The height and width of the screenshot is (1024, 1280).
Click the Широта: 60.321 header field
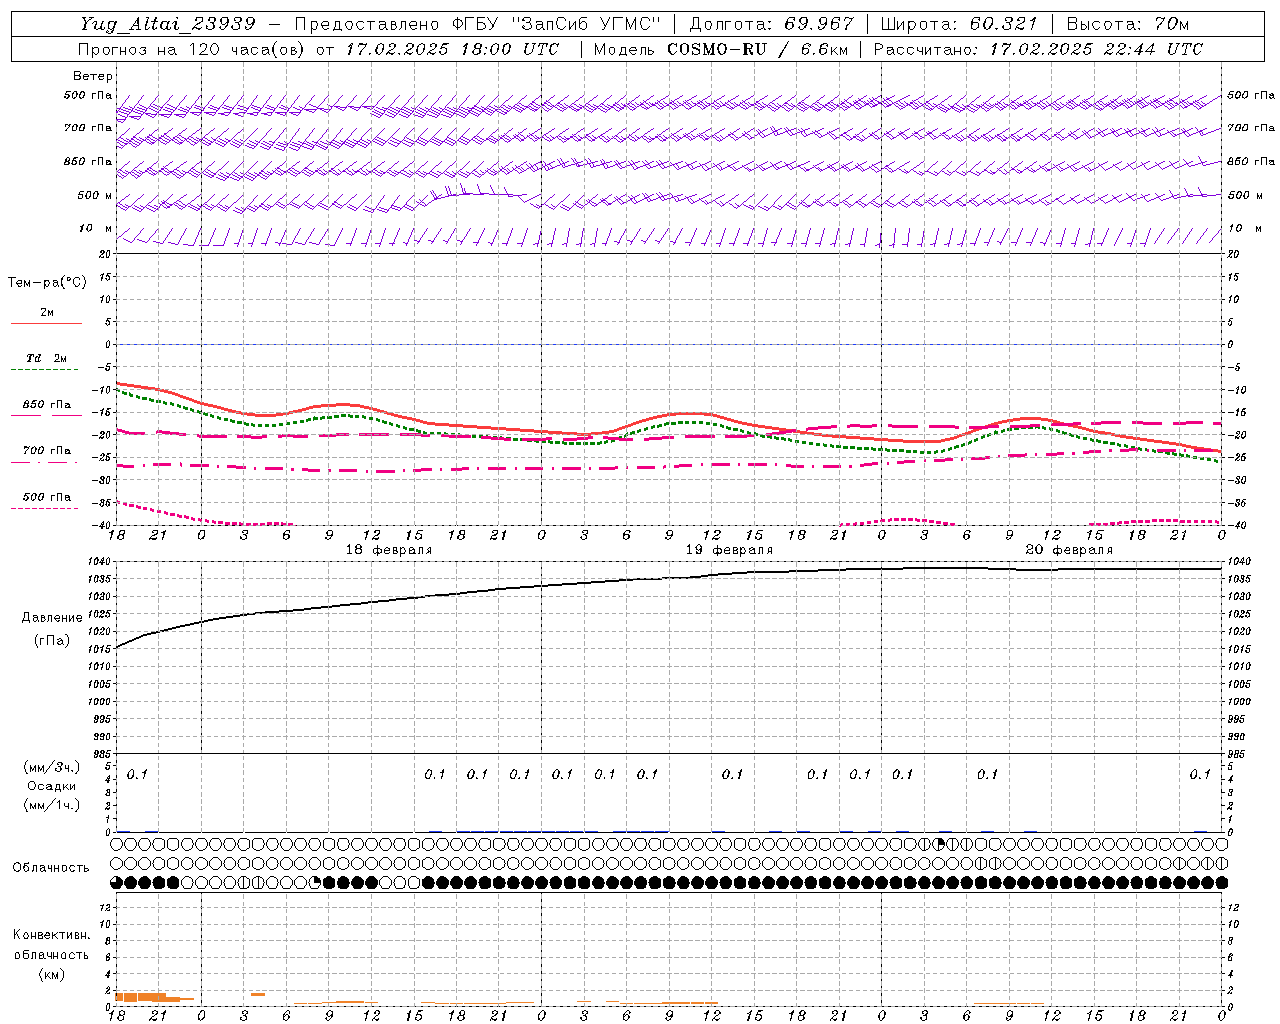(x=958, y=24)
